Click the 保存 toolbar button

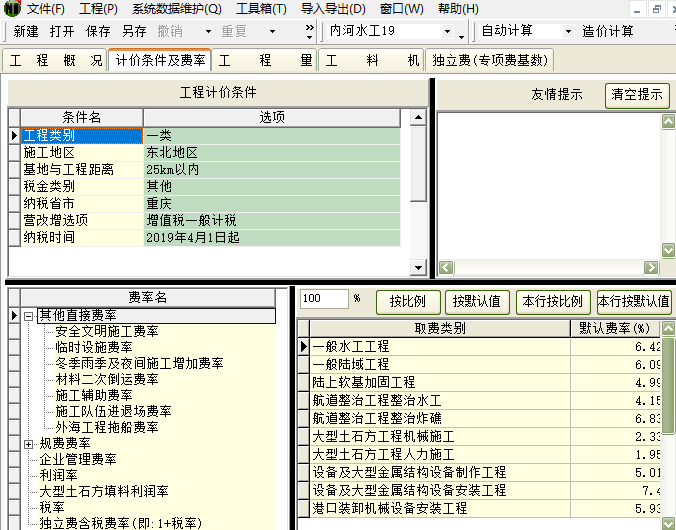click(98, 31)
